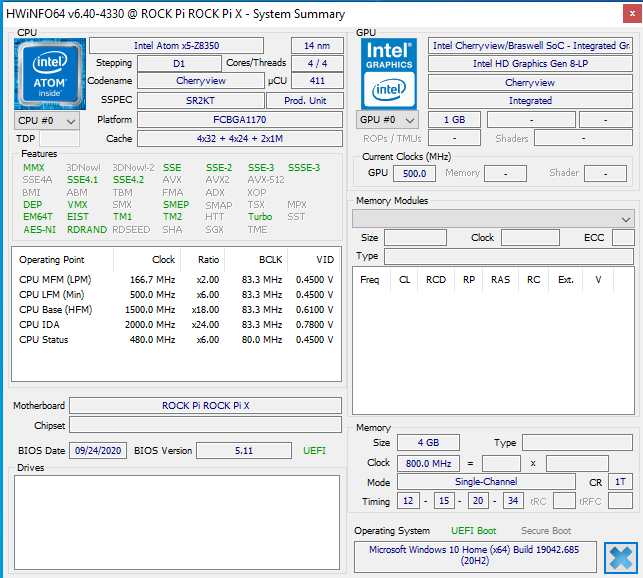This screenshot has height=578, width=643.
Task: Select the CPU IDA row
Action: (x=176, y=325)
